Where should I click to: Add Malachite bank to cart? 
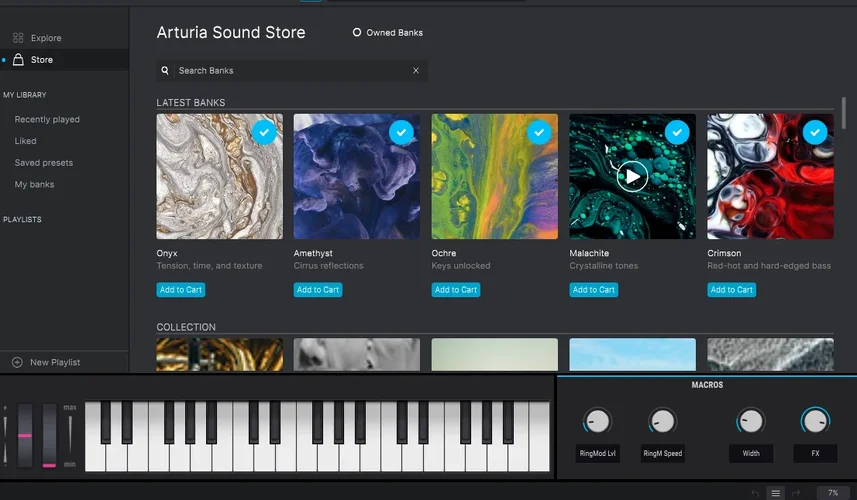pos(594,290)
